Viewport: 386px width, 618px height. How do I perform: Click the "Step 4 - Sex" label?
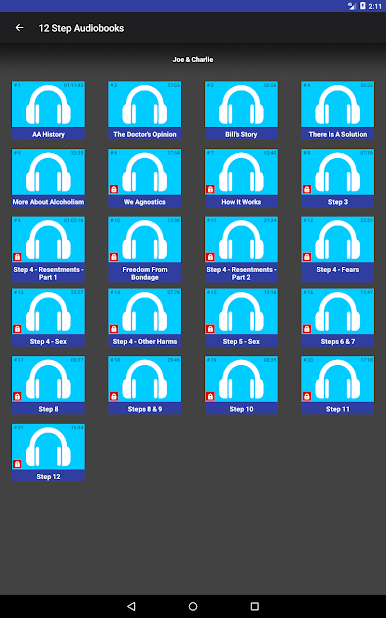pos(48,341)
